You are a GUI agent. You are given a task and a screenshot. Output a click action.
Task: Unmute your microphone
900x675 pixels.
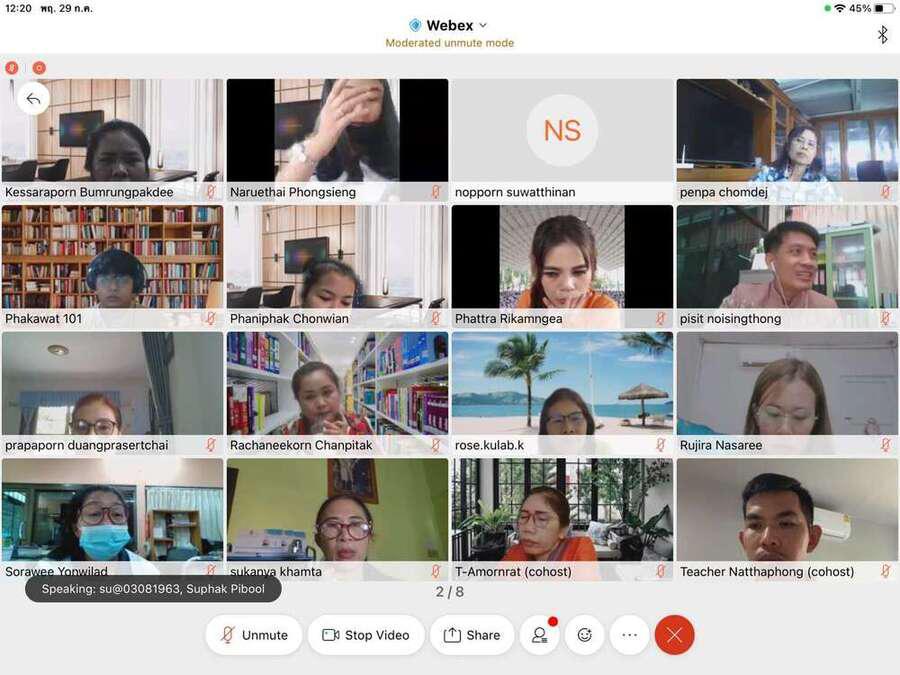click(x=254, y=635)
